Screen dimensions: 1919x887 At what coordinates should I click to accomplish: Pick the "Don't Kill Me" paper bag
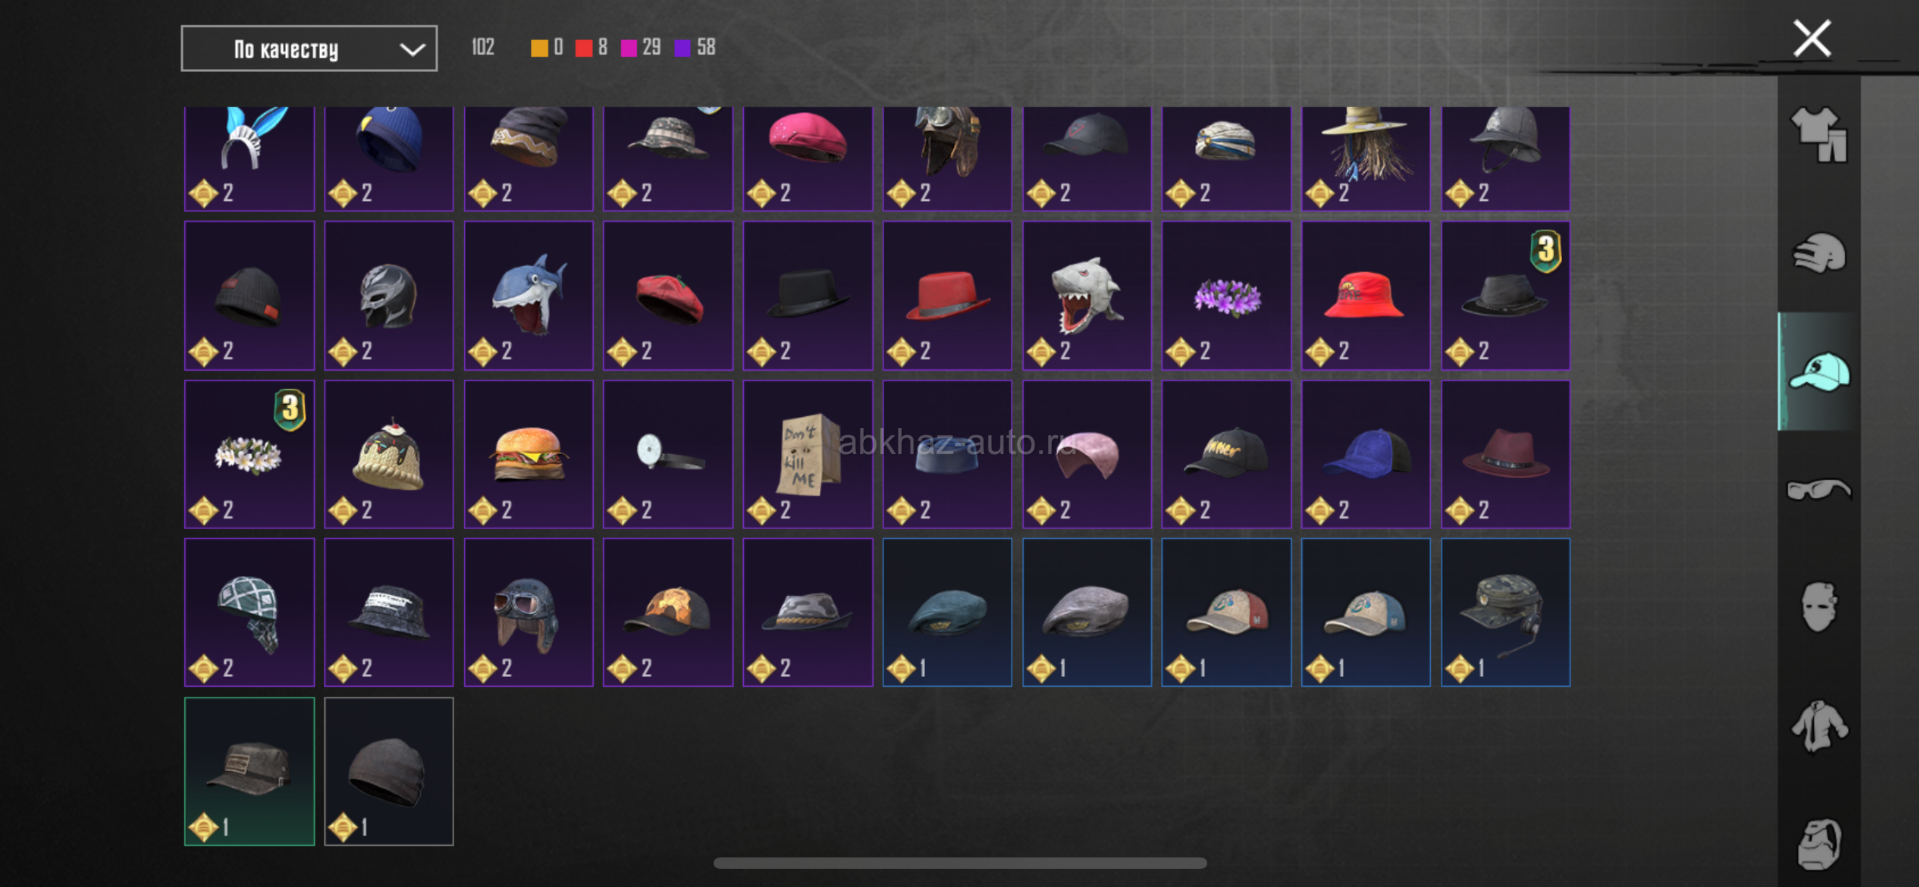tap(808, 454)
